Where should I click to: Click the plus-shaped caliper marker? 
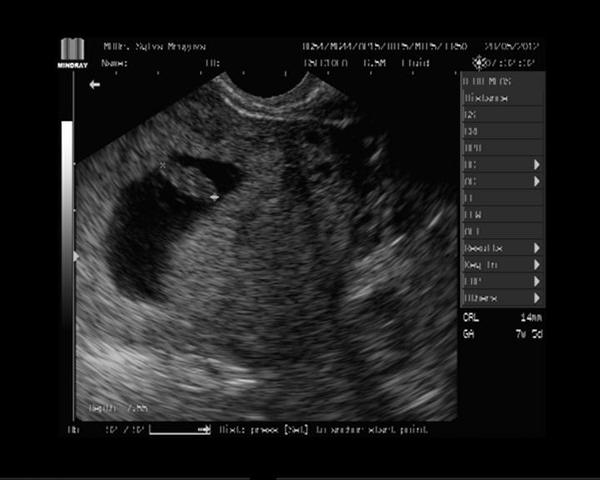tap(214, 197)
